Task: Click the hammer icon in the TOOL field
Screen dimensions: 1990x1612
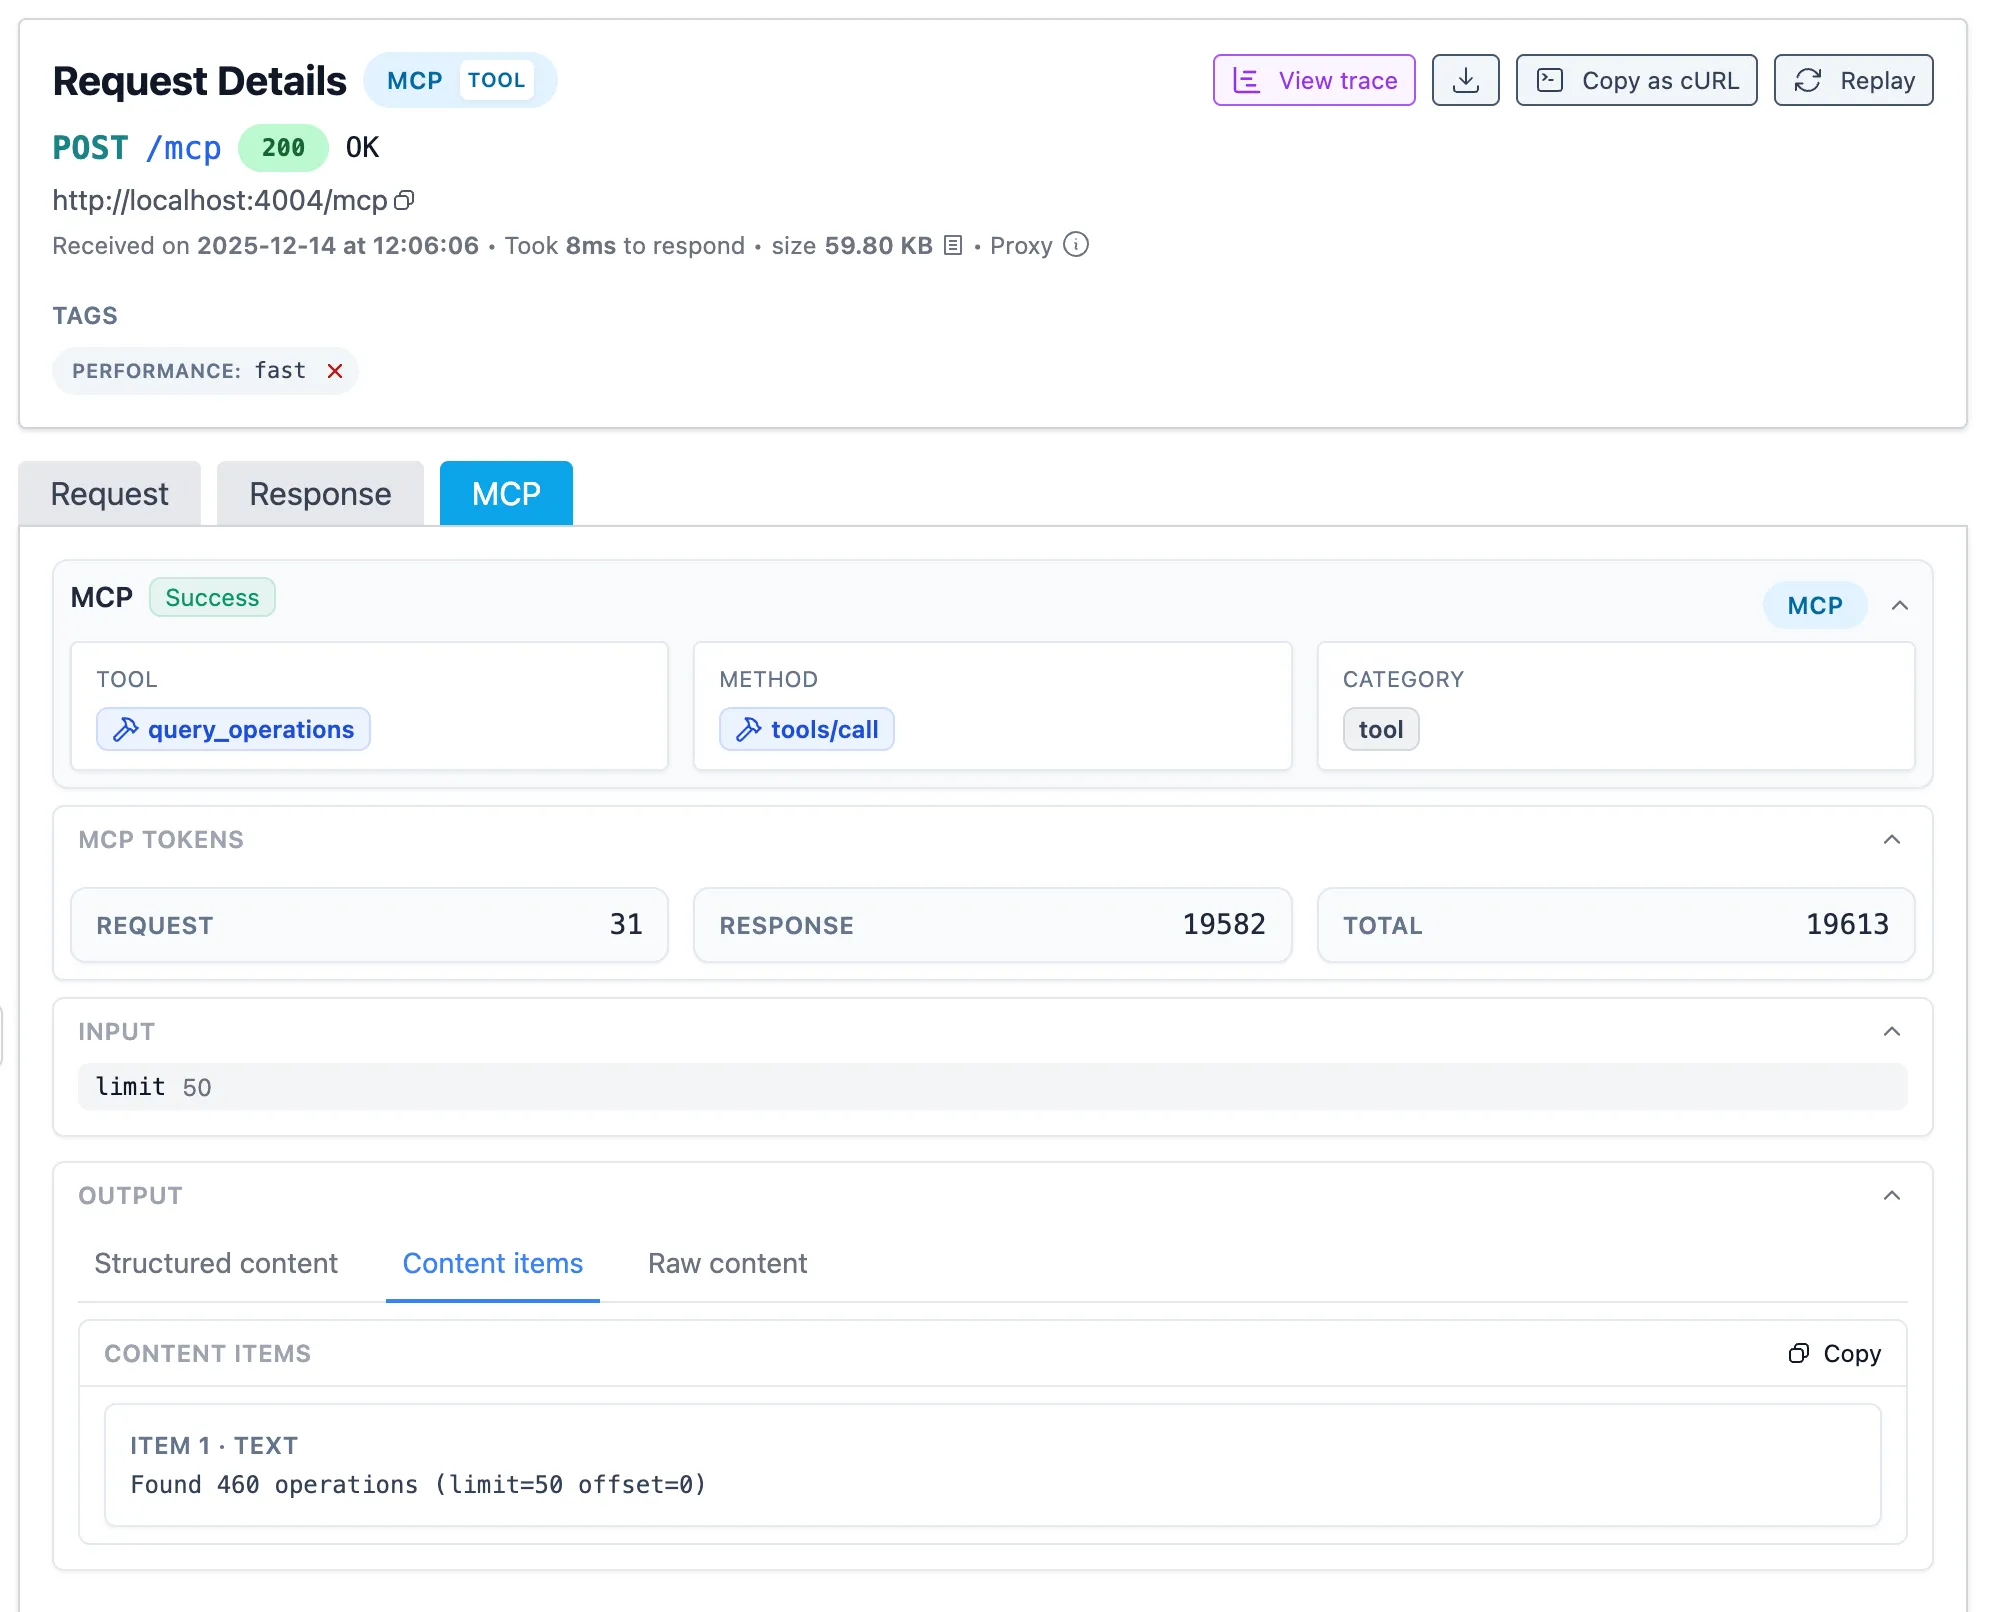Action: coord(125,729)
